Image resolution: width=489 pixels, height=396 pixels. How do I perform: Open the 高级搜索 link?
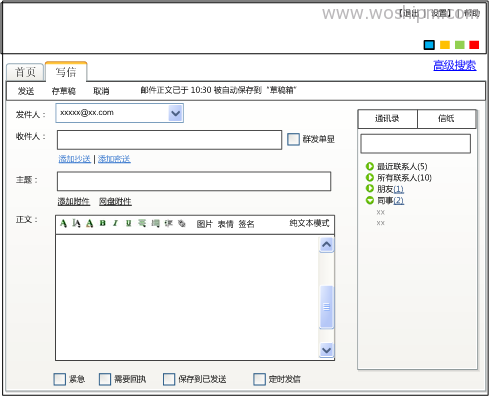455,65
